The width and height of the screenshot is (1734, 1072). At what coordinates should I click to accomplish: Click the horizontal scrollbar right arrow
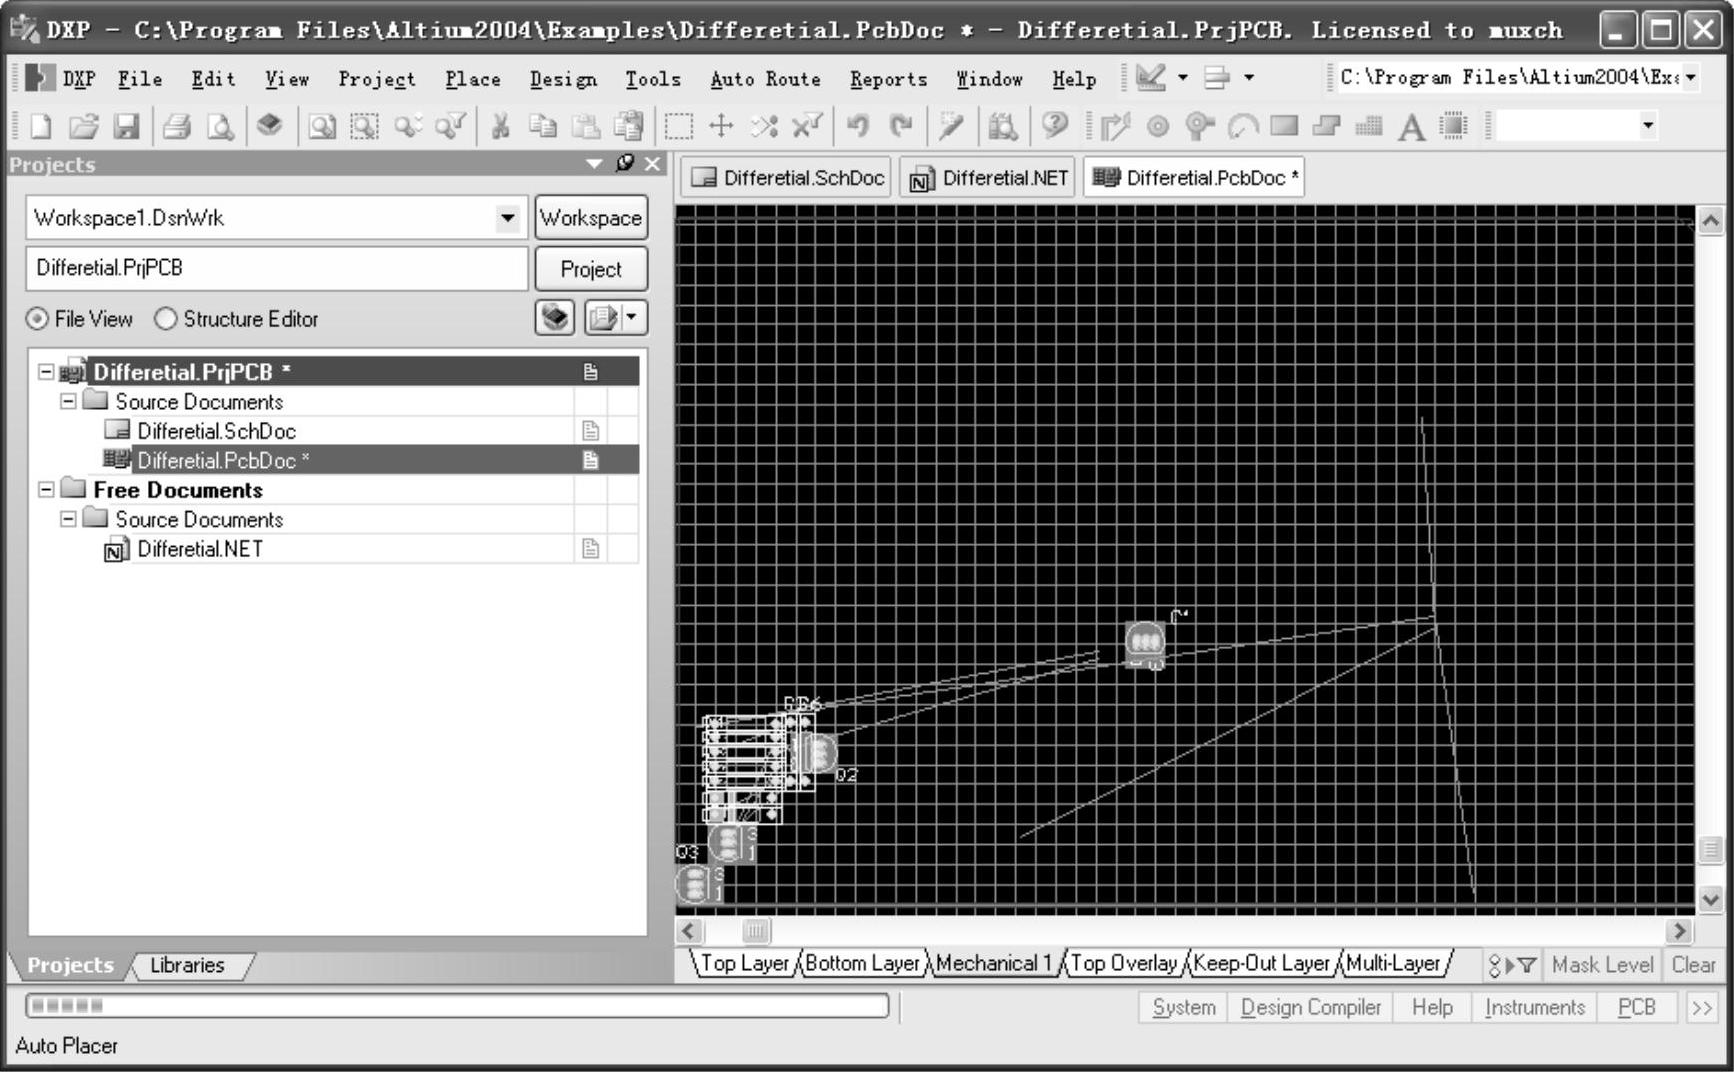click(1679, 931)
